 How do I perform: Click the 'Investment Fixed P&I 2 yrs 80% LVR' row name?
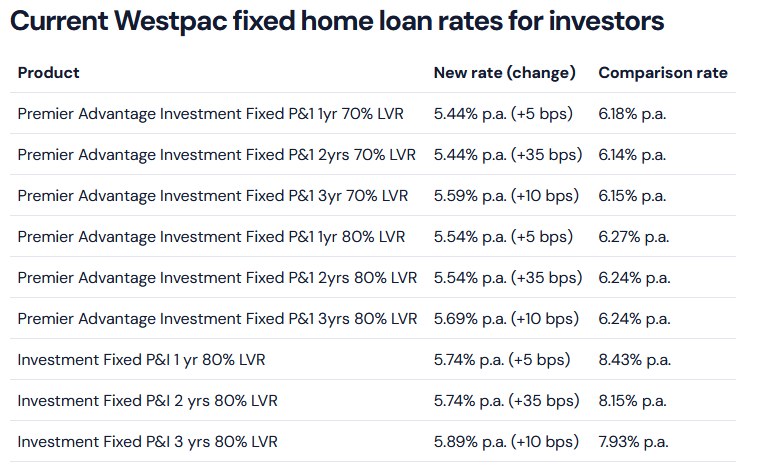click(x=147, y=401)
